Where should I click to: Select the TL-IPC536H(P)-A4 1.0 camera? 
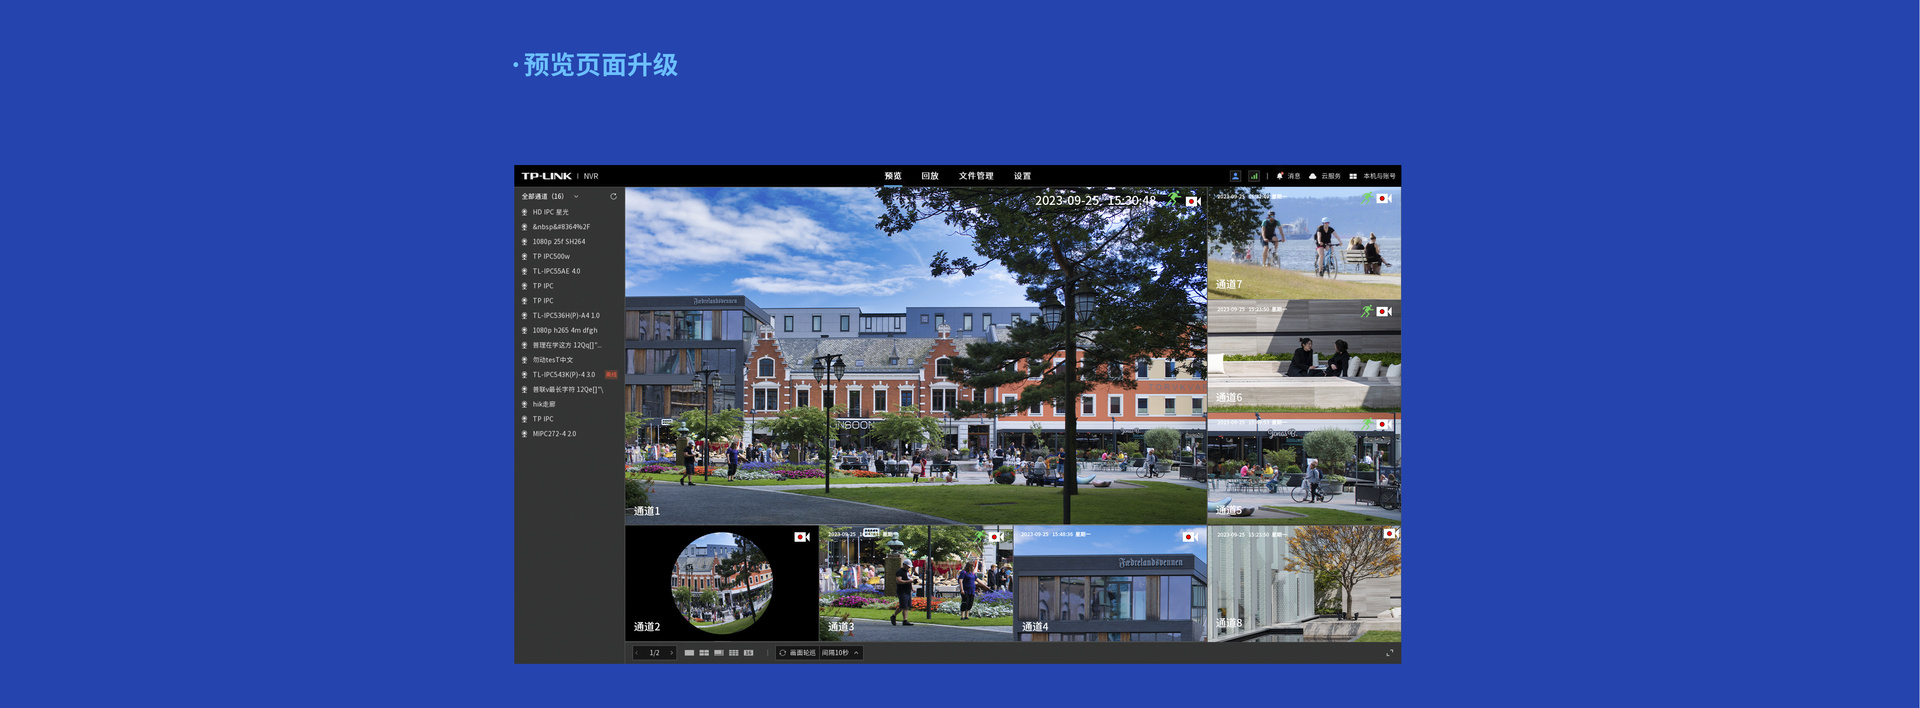click(x=565, y=316)
